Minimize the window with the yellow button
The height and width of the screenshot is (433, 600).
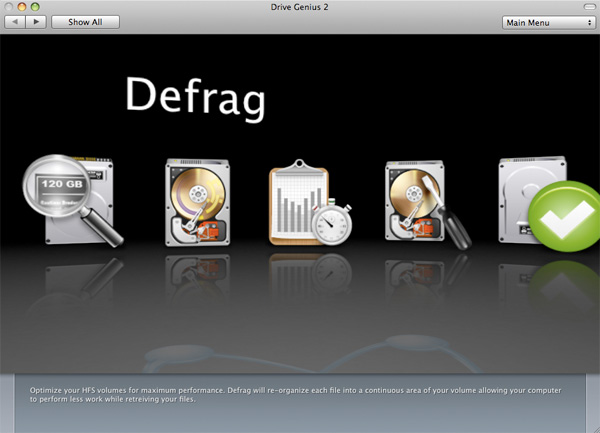tap(22, 7)
